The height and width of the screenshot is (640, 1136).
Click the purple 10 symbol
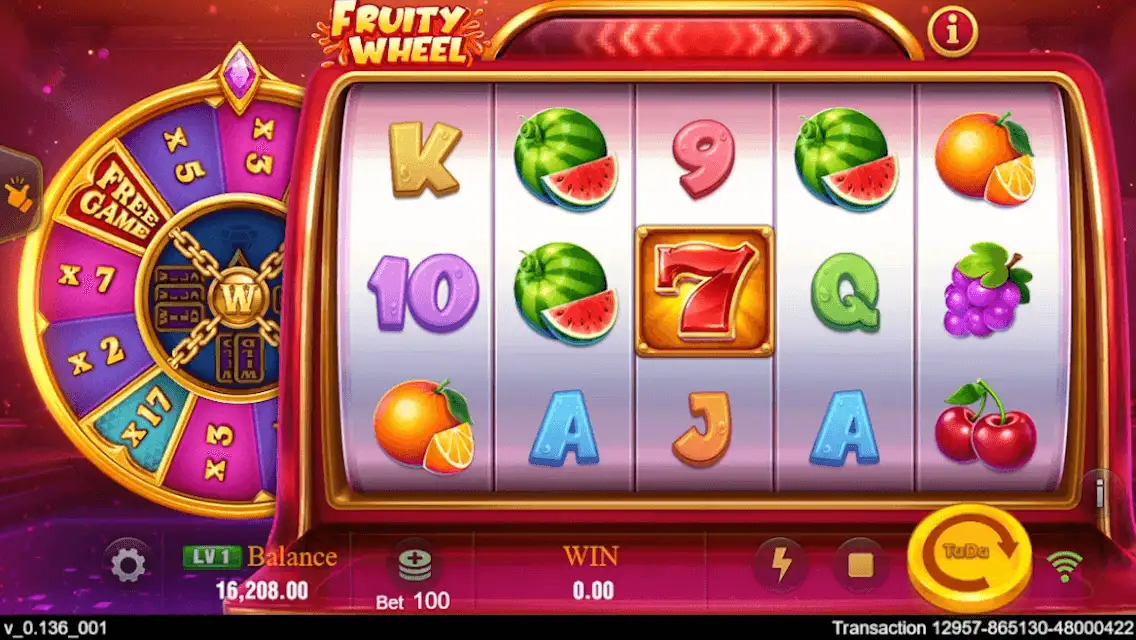[423, 293]
